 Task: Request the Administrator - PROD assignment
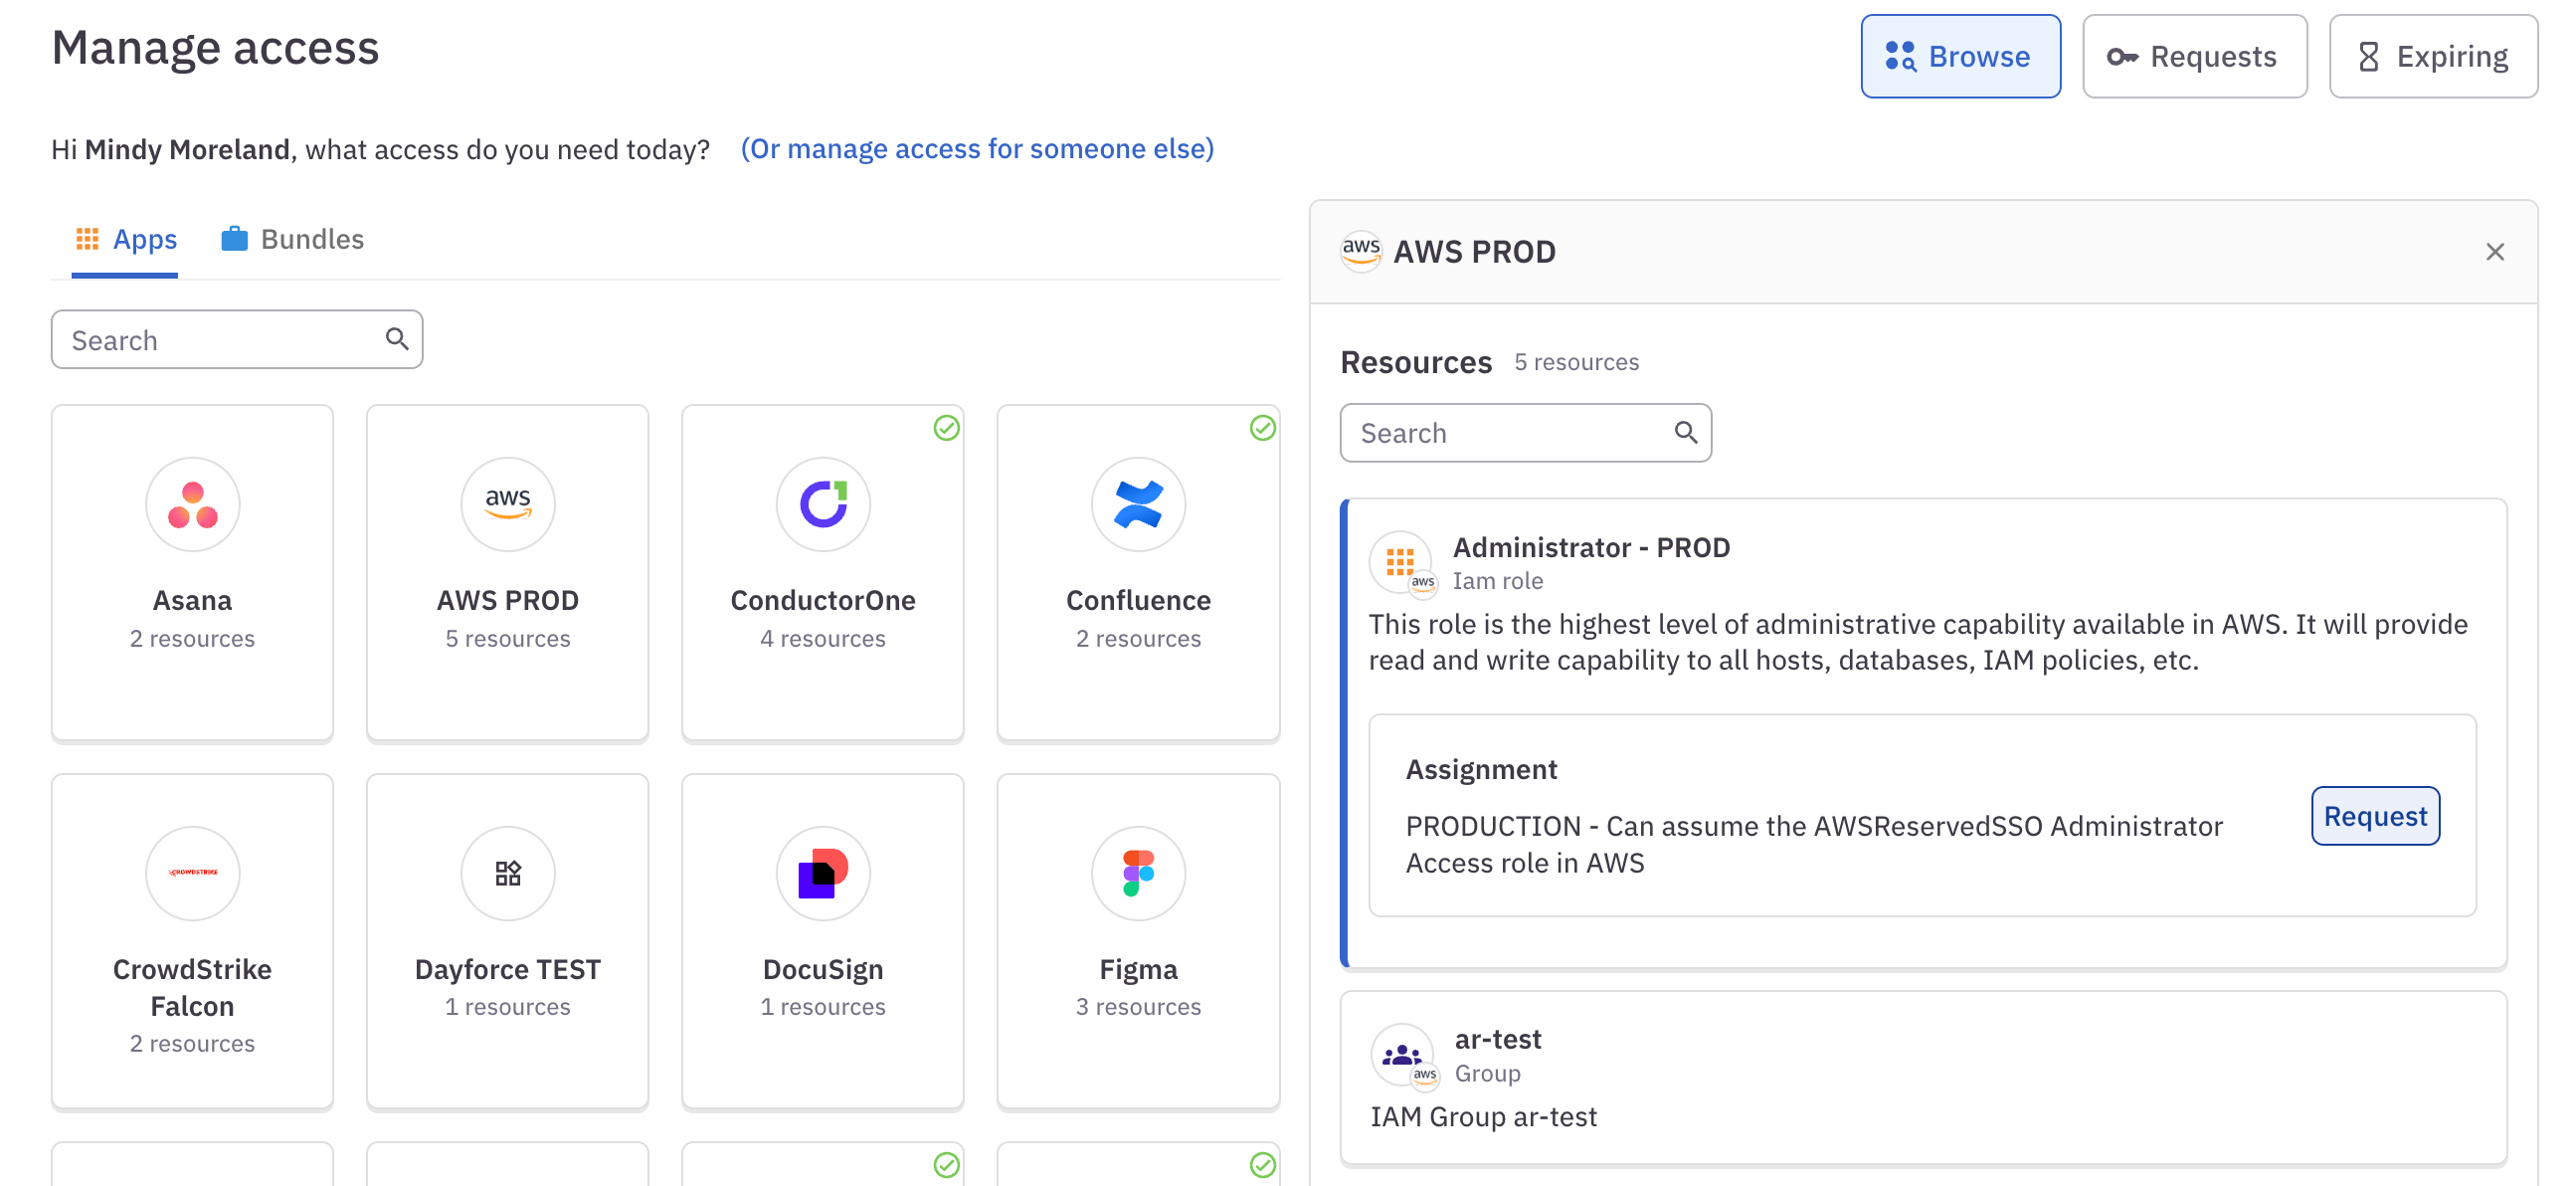[x=2374, y=816]
